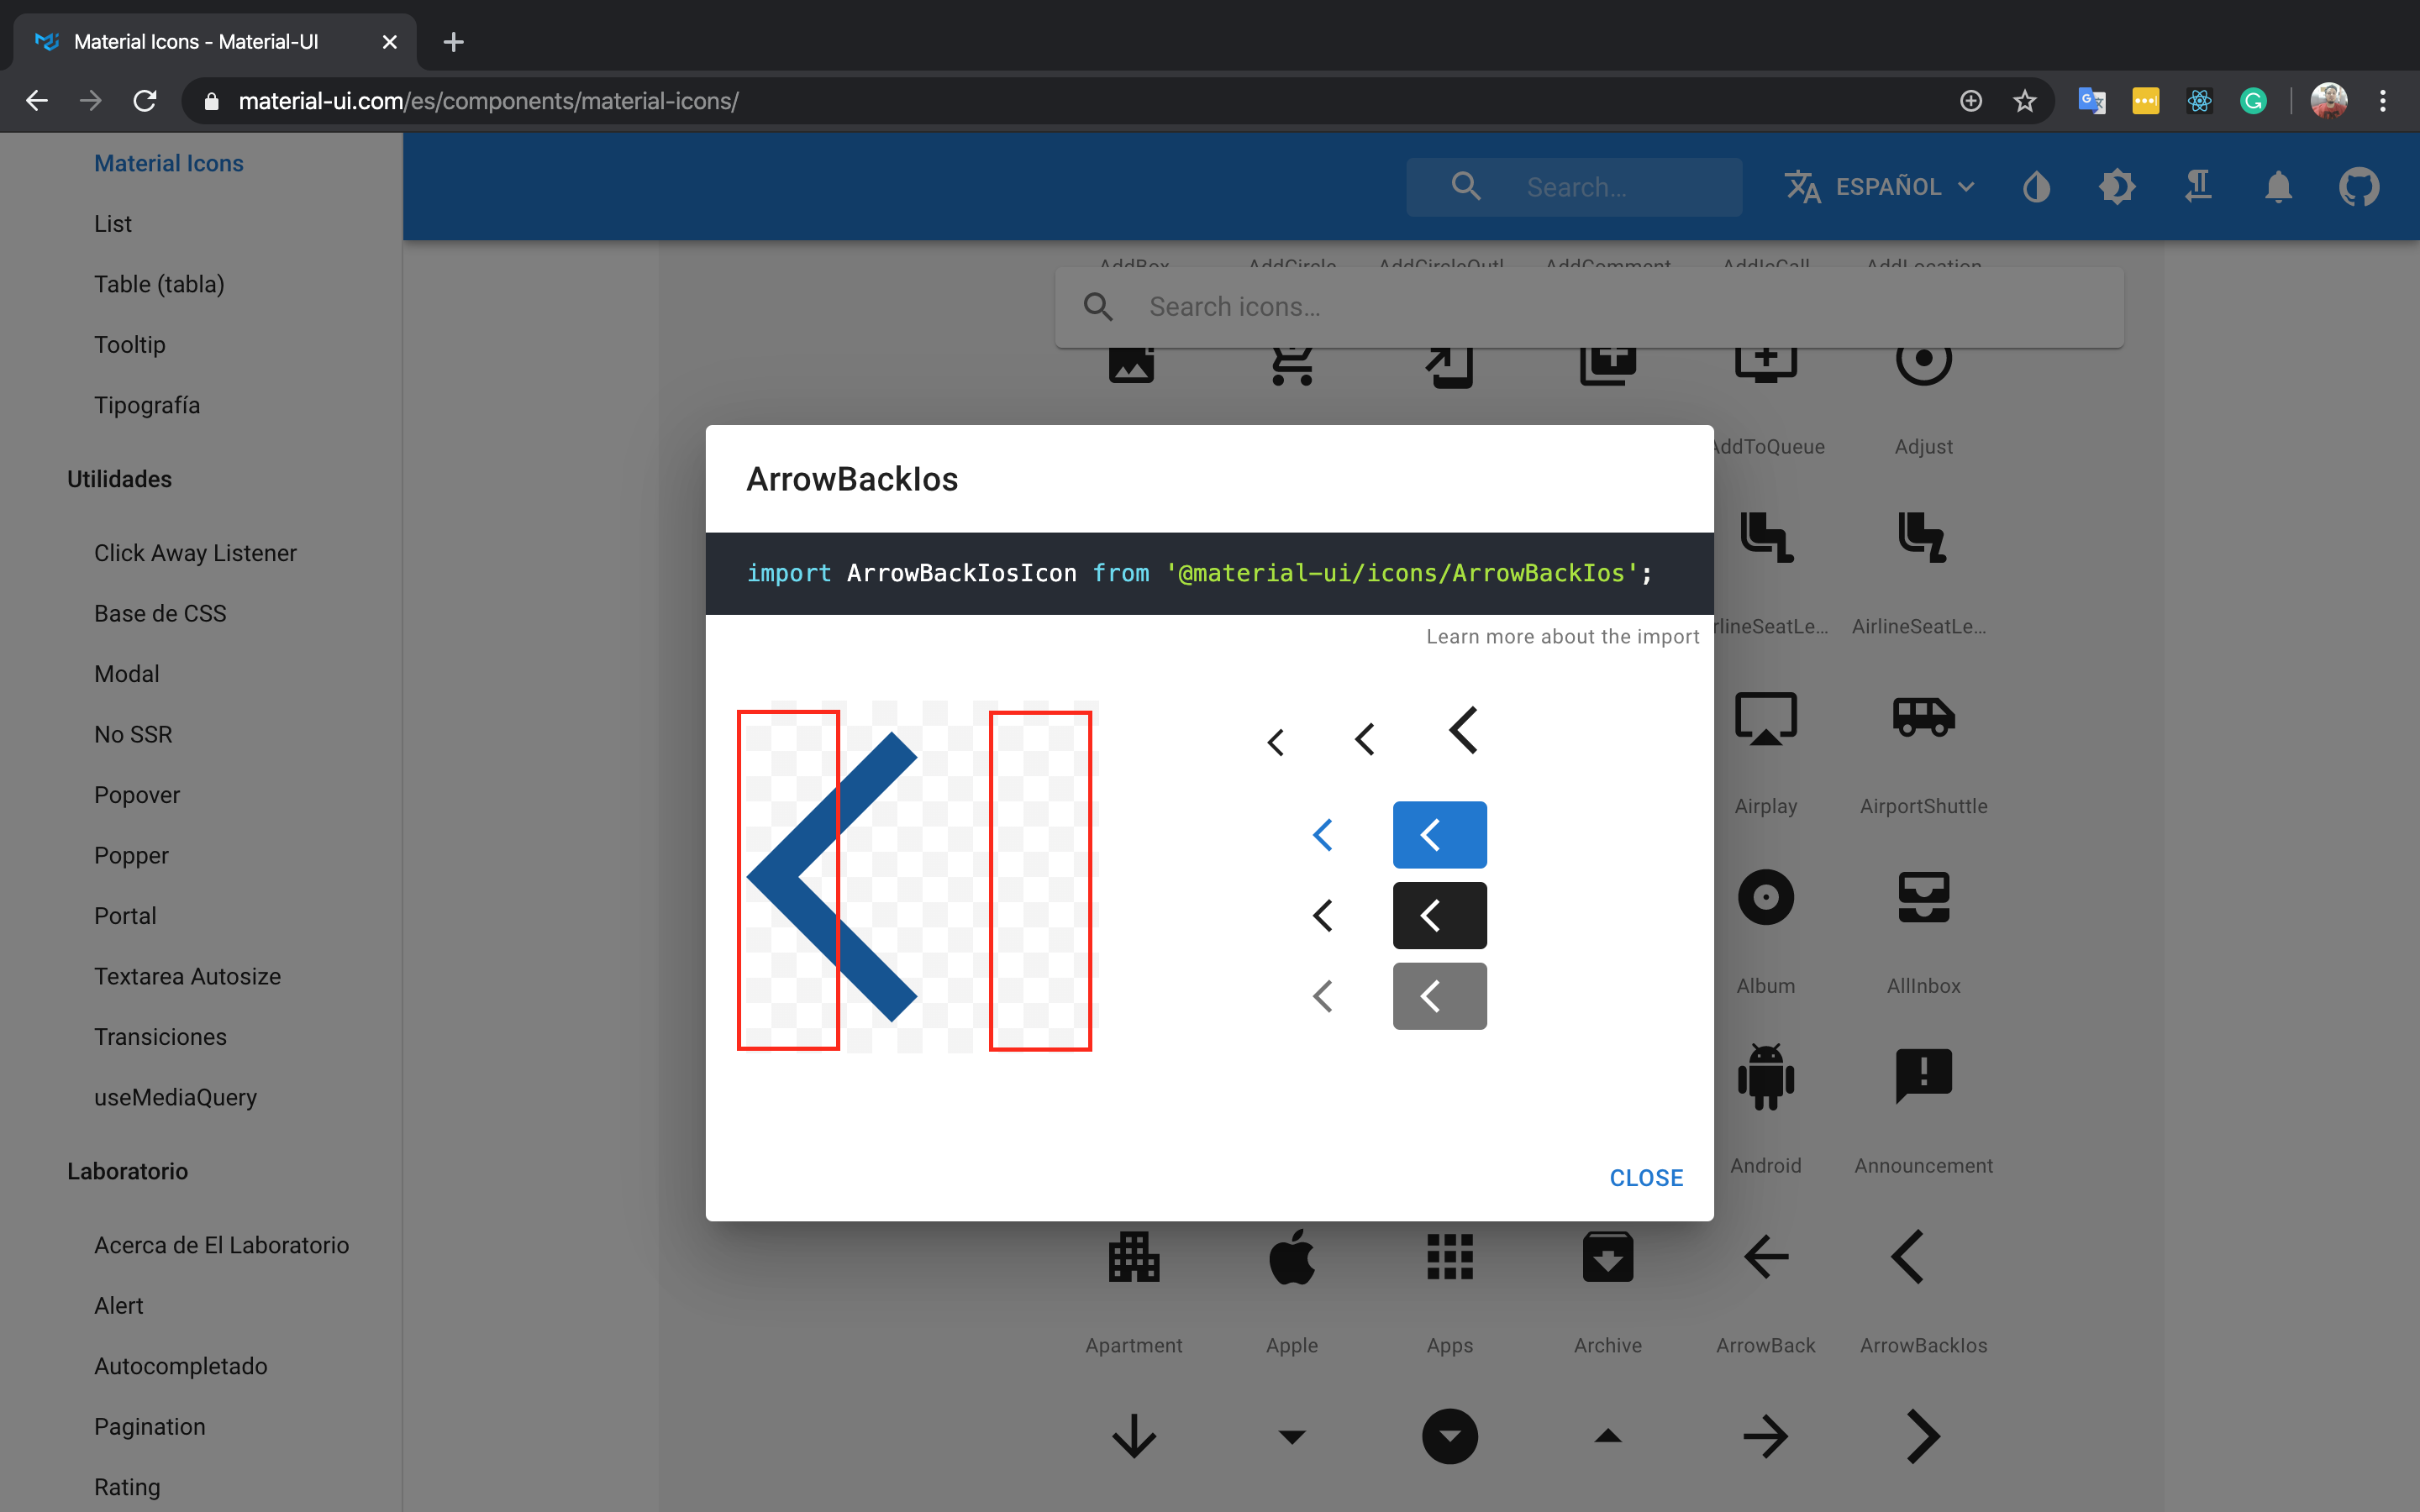2420x1512 pixels.
Task: Click the notifications bell in the header
Action: (x=2277, y=186)
